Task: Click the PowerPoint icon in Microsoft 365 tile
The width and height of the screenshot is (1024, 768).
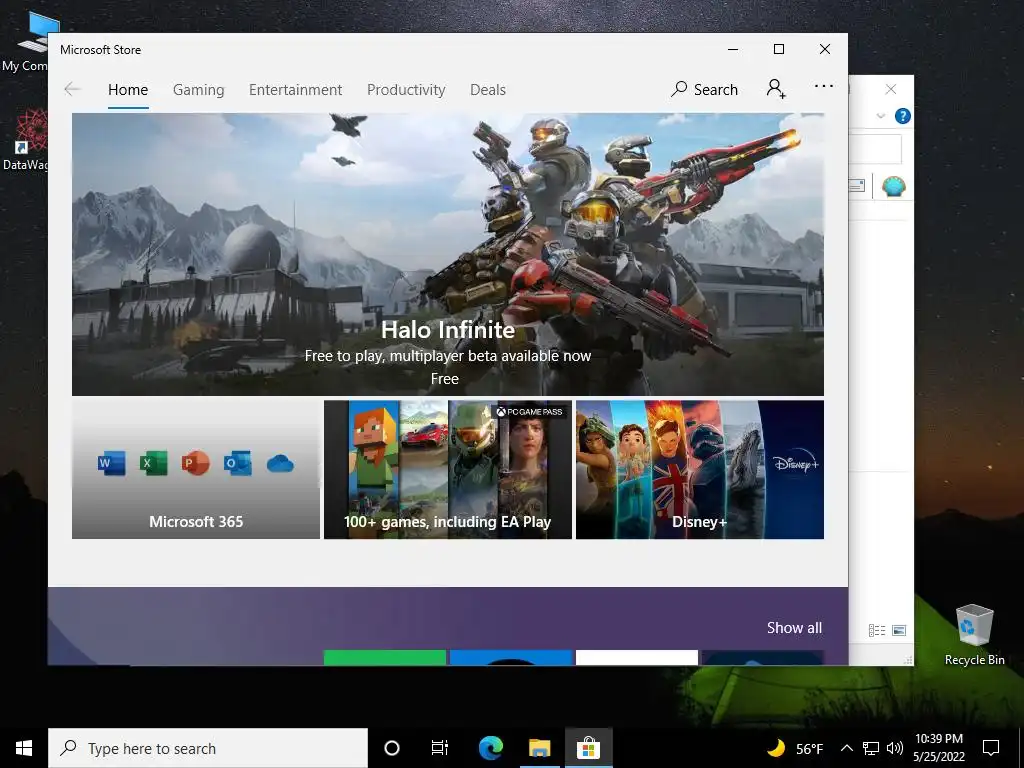Action: [195, 464]
